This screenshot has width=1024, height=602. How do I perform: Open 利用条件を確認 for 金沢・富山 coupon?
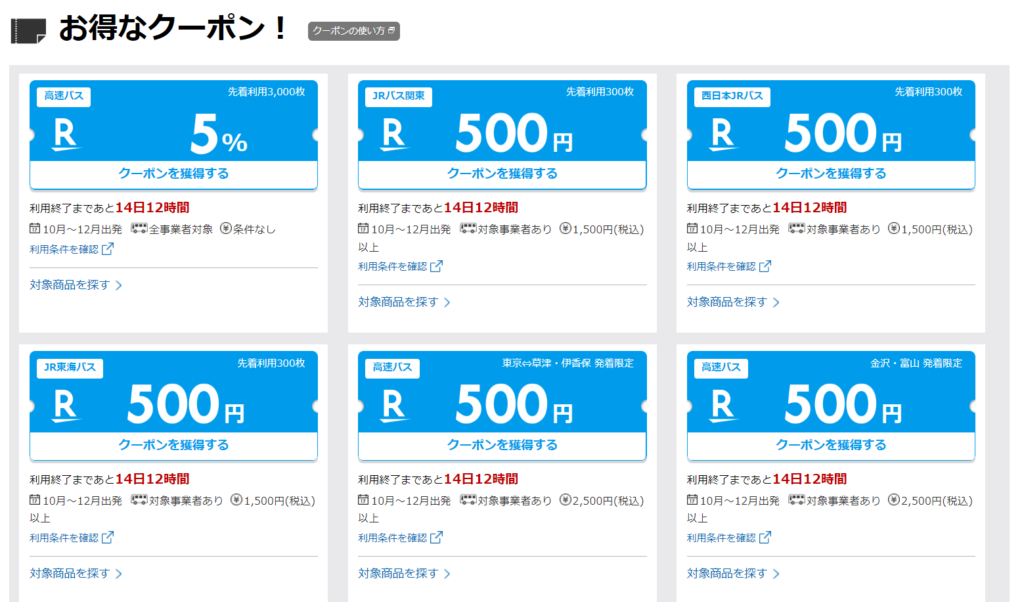pos(728,537)
